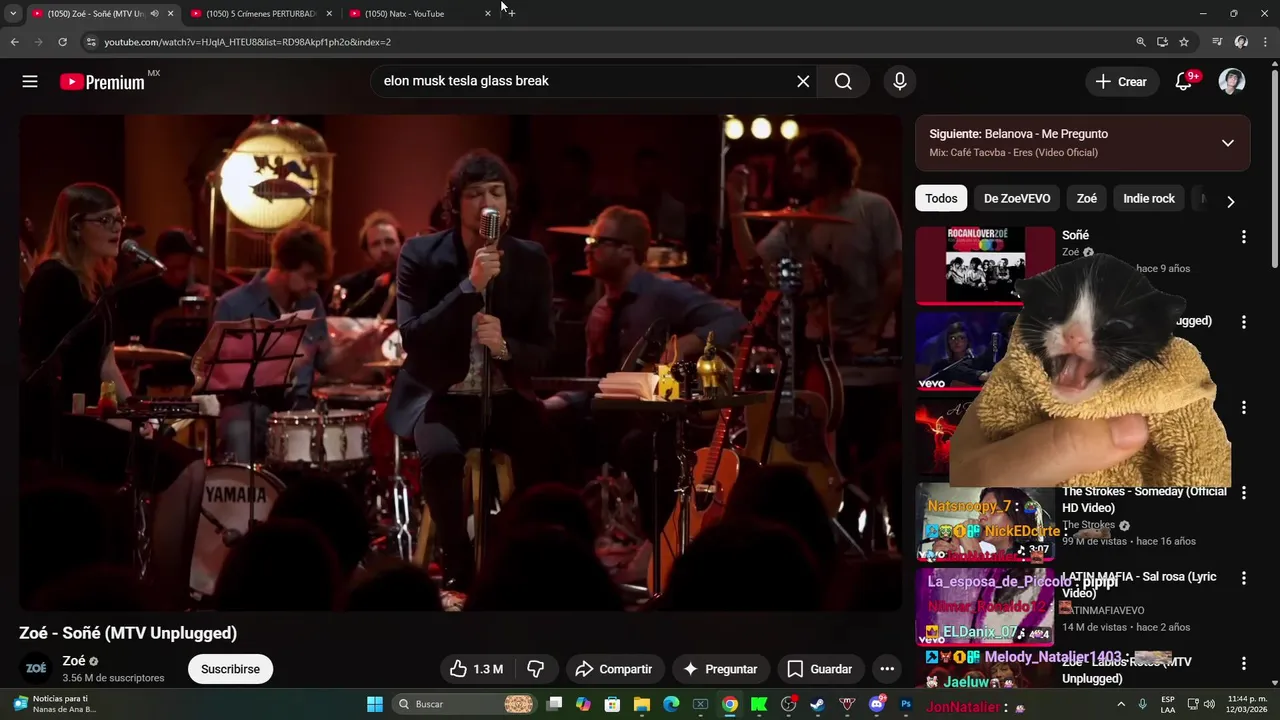Open YouTube notifications bell
Image resolution: width=1280 pixels, height=720 pixels.
pos(1184,82)
